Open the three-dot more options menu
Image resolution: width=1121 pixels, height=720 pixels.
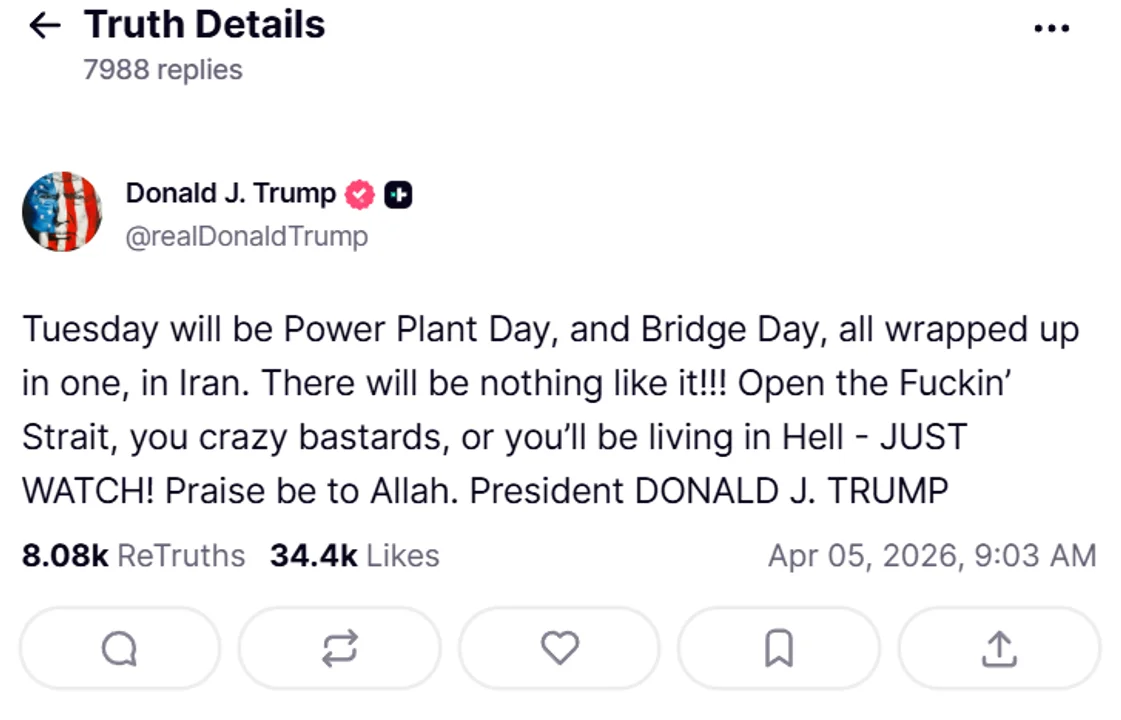point(1051,29)
